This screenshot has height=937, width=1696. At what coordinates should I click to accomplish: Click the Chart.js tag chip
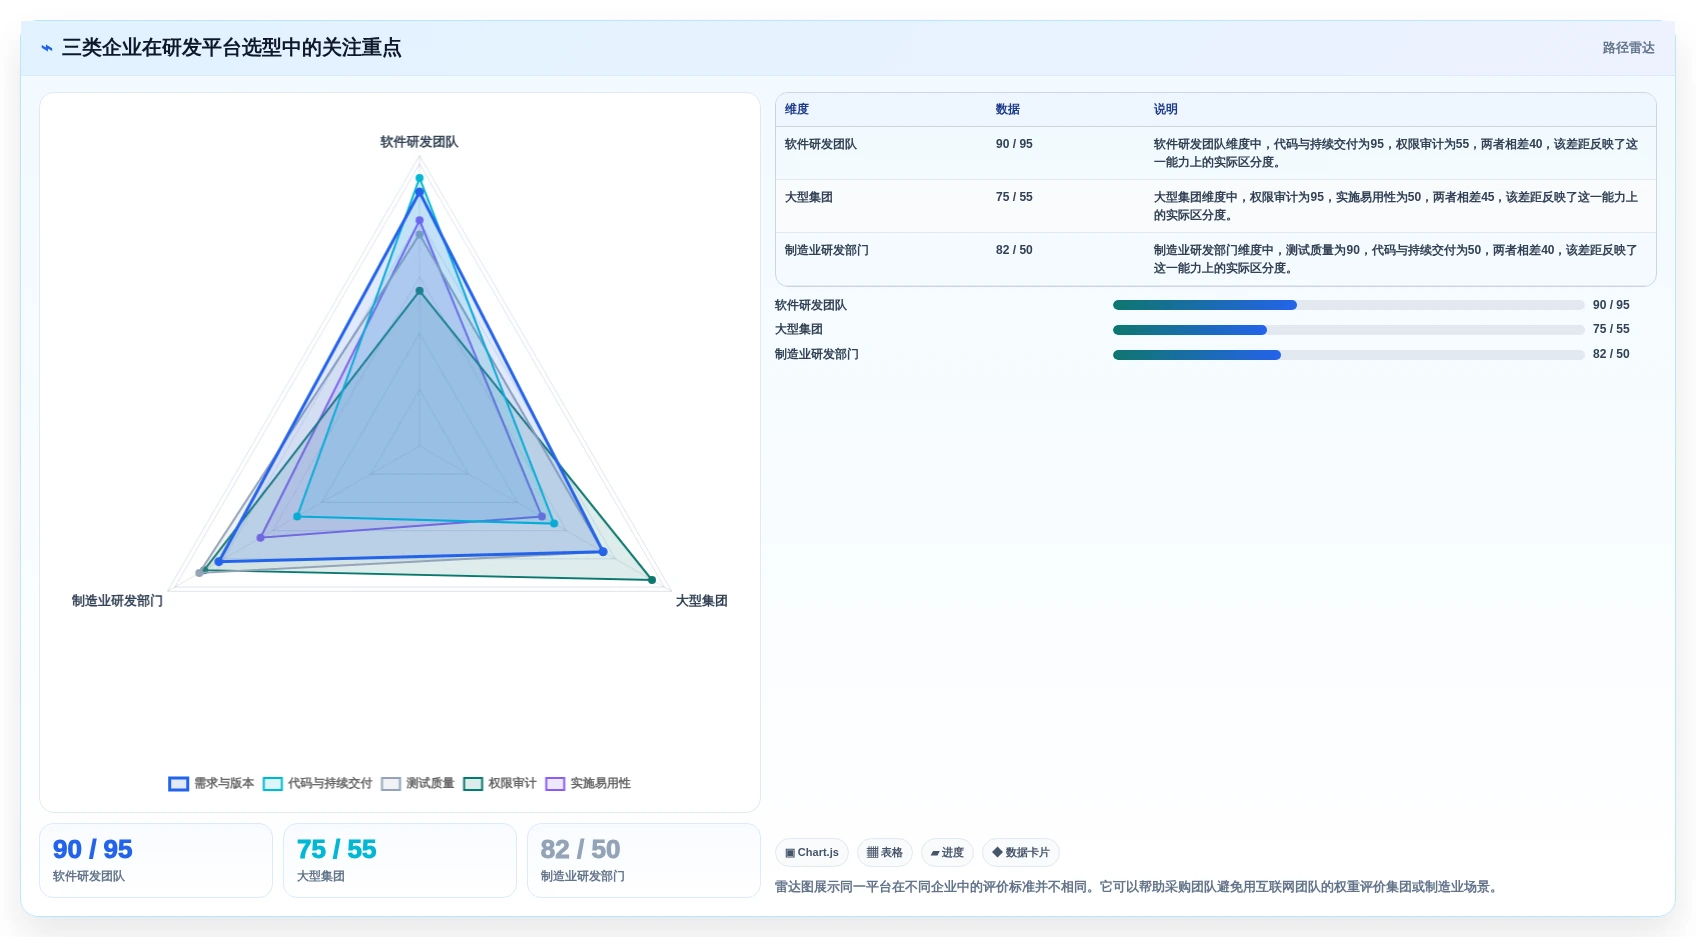coord(812,853)
